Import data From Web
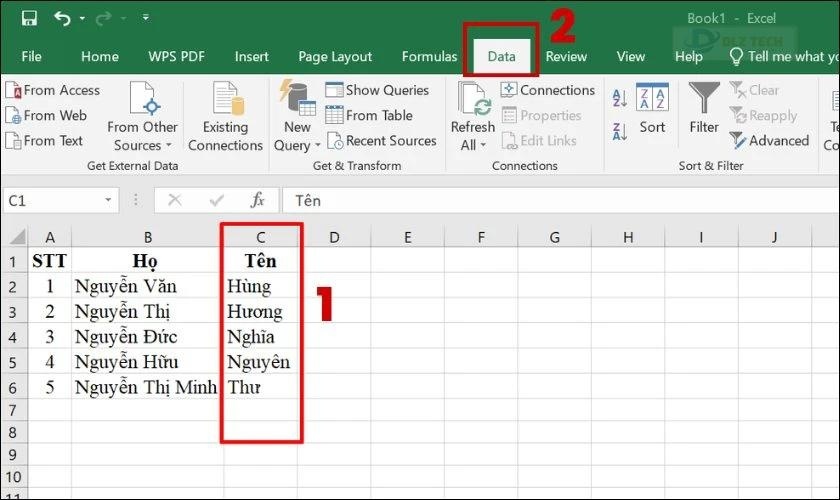840x500 pixels. coord(46,115)
